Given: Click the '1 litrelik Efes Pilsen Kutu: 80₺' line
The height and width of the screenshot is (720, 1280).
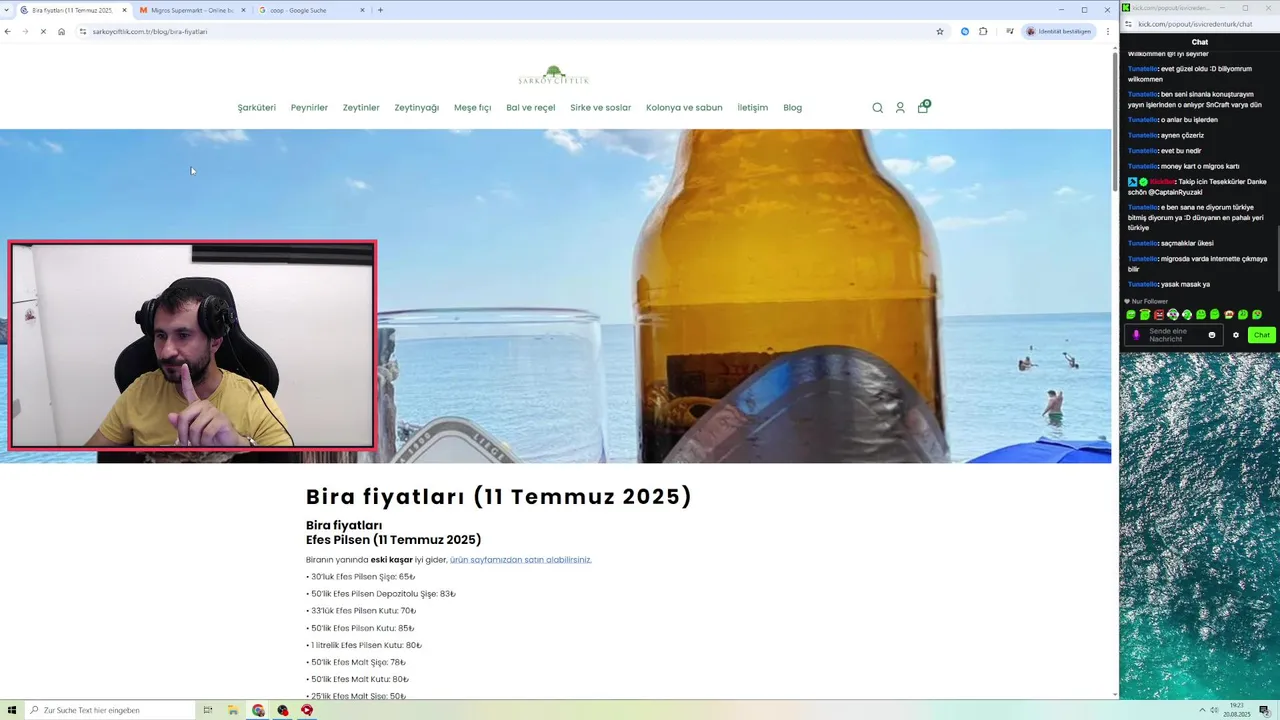Looking at the screenshot, I should 364,645.
